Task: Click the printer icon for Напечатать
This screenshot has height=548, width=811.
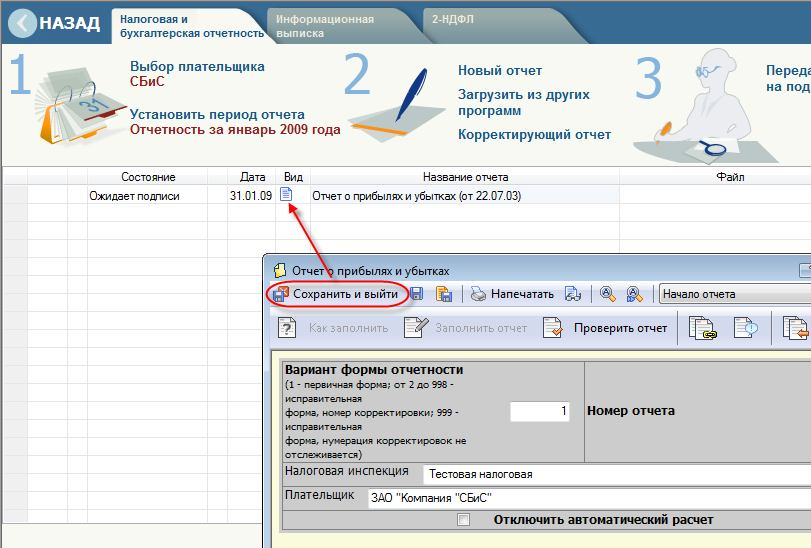Action: [478, 294]
